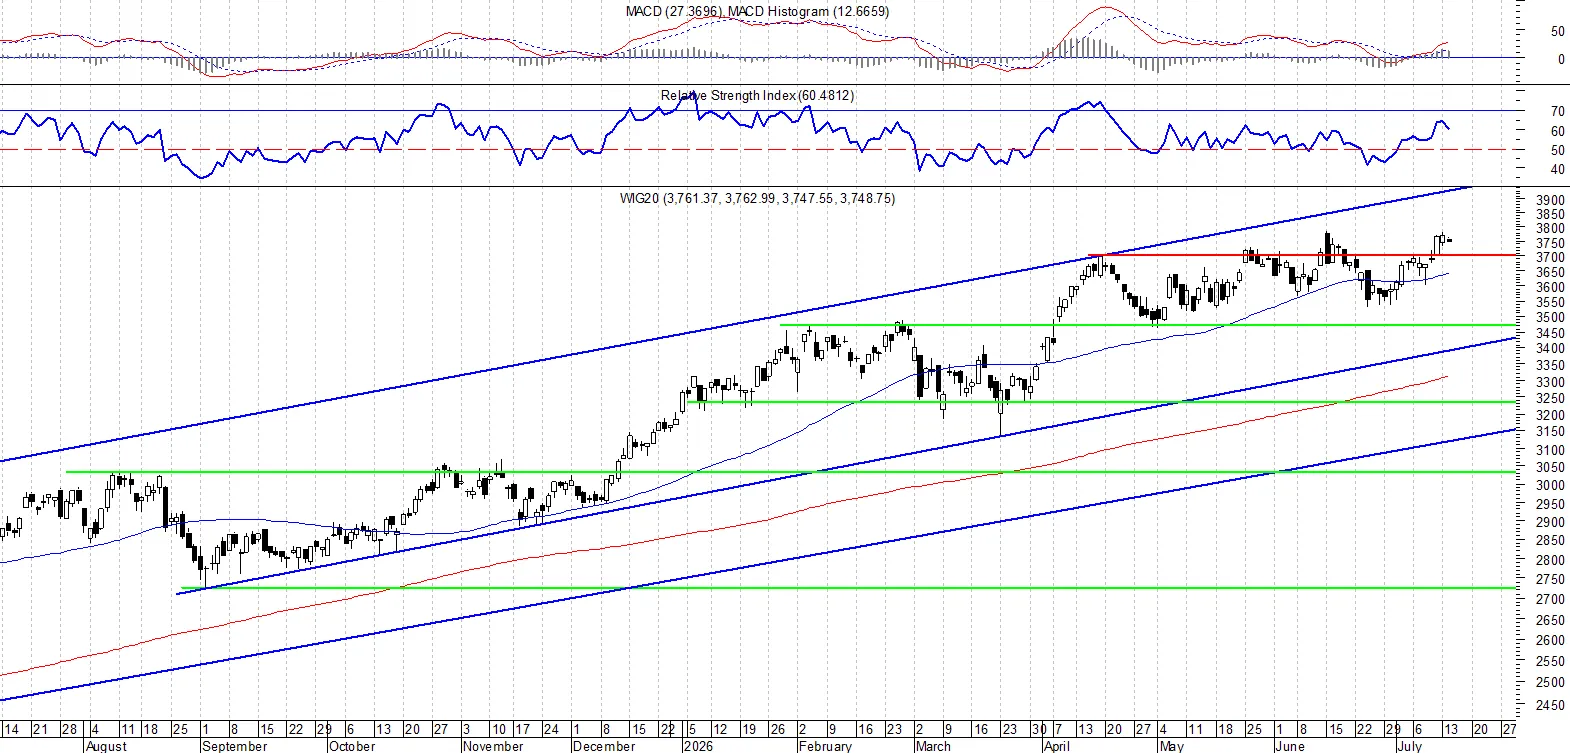
Task: Select the 70 level on RSI axis
Action: [x=1557, y=111]
